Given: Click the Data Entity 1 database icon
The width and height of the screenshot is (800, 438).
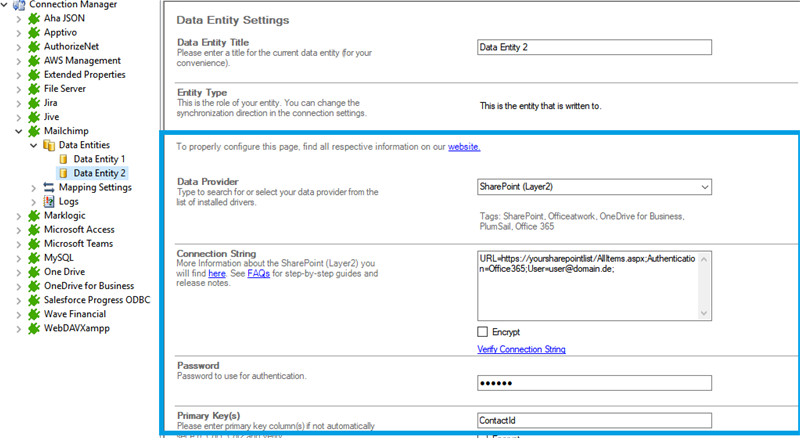Looking at the screenshot, I should point(64,159).
